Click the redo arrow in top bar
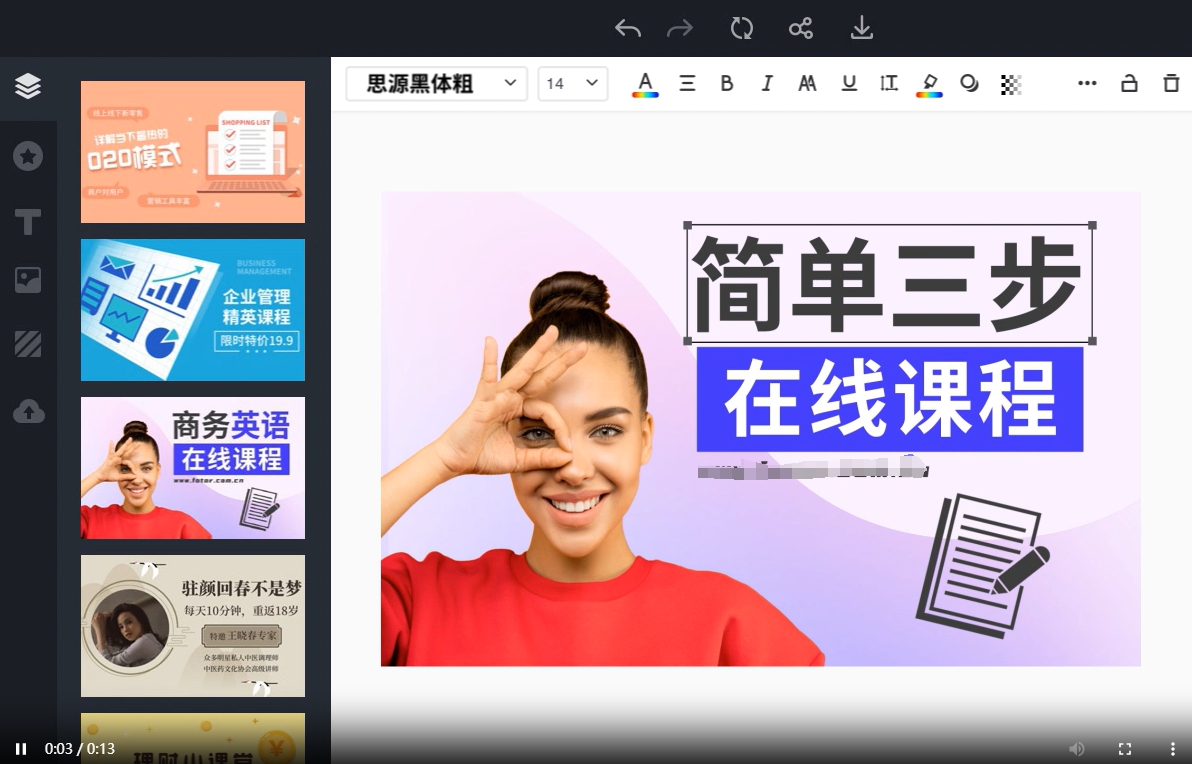Image resolution: width=1192 pixels, height=764 pixels. [x=680, y=29]
